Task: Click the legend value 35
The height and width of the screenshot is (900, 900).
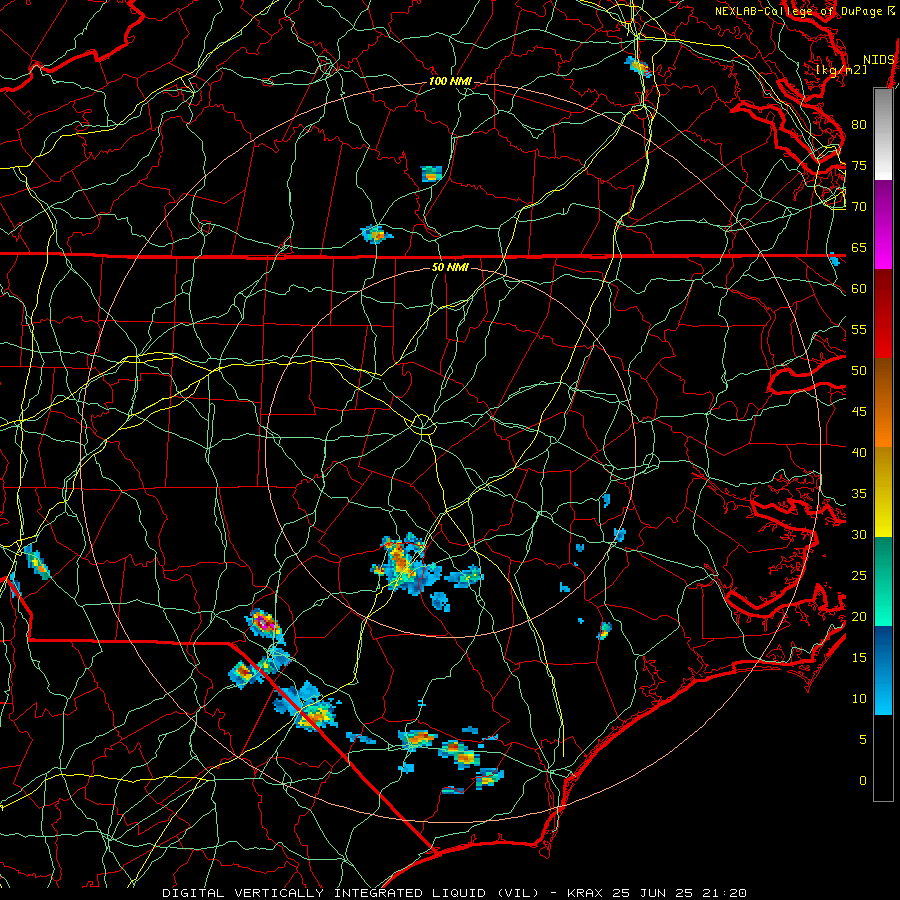Action: 859,494
